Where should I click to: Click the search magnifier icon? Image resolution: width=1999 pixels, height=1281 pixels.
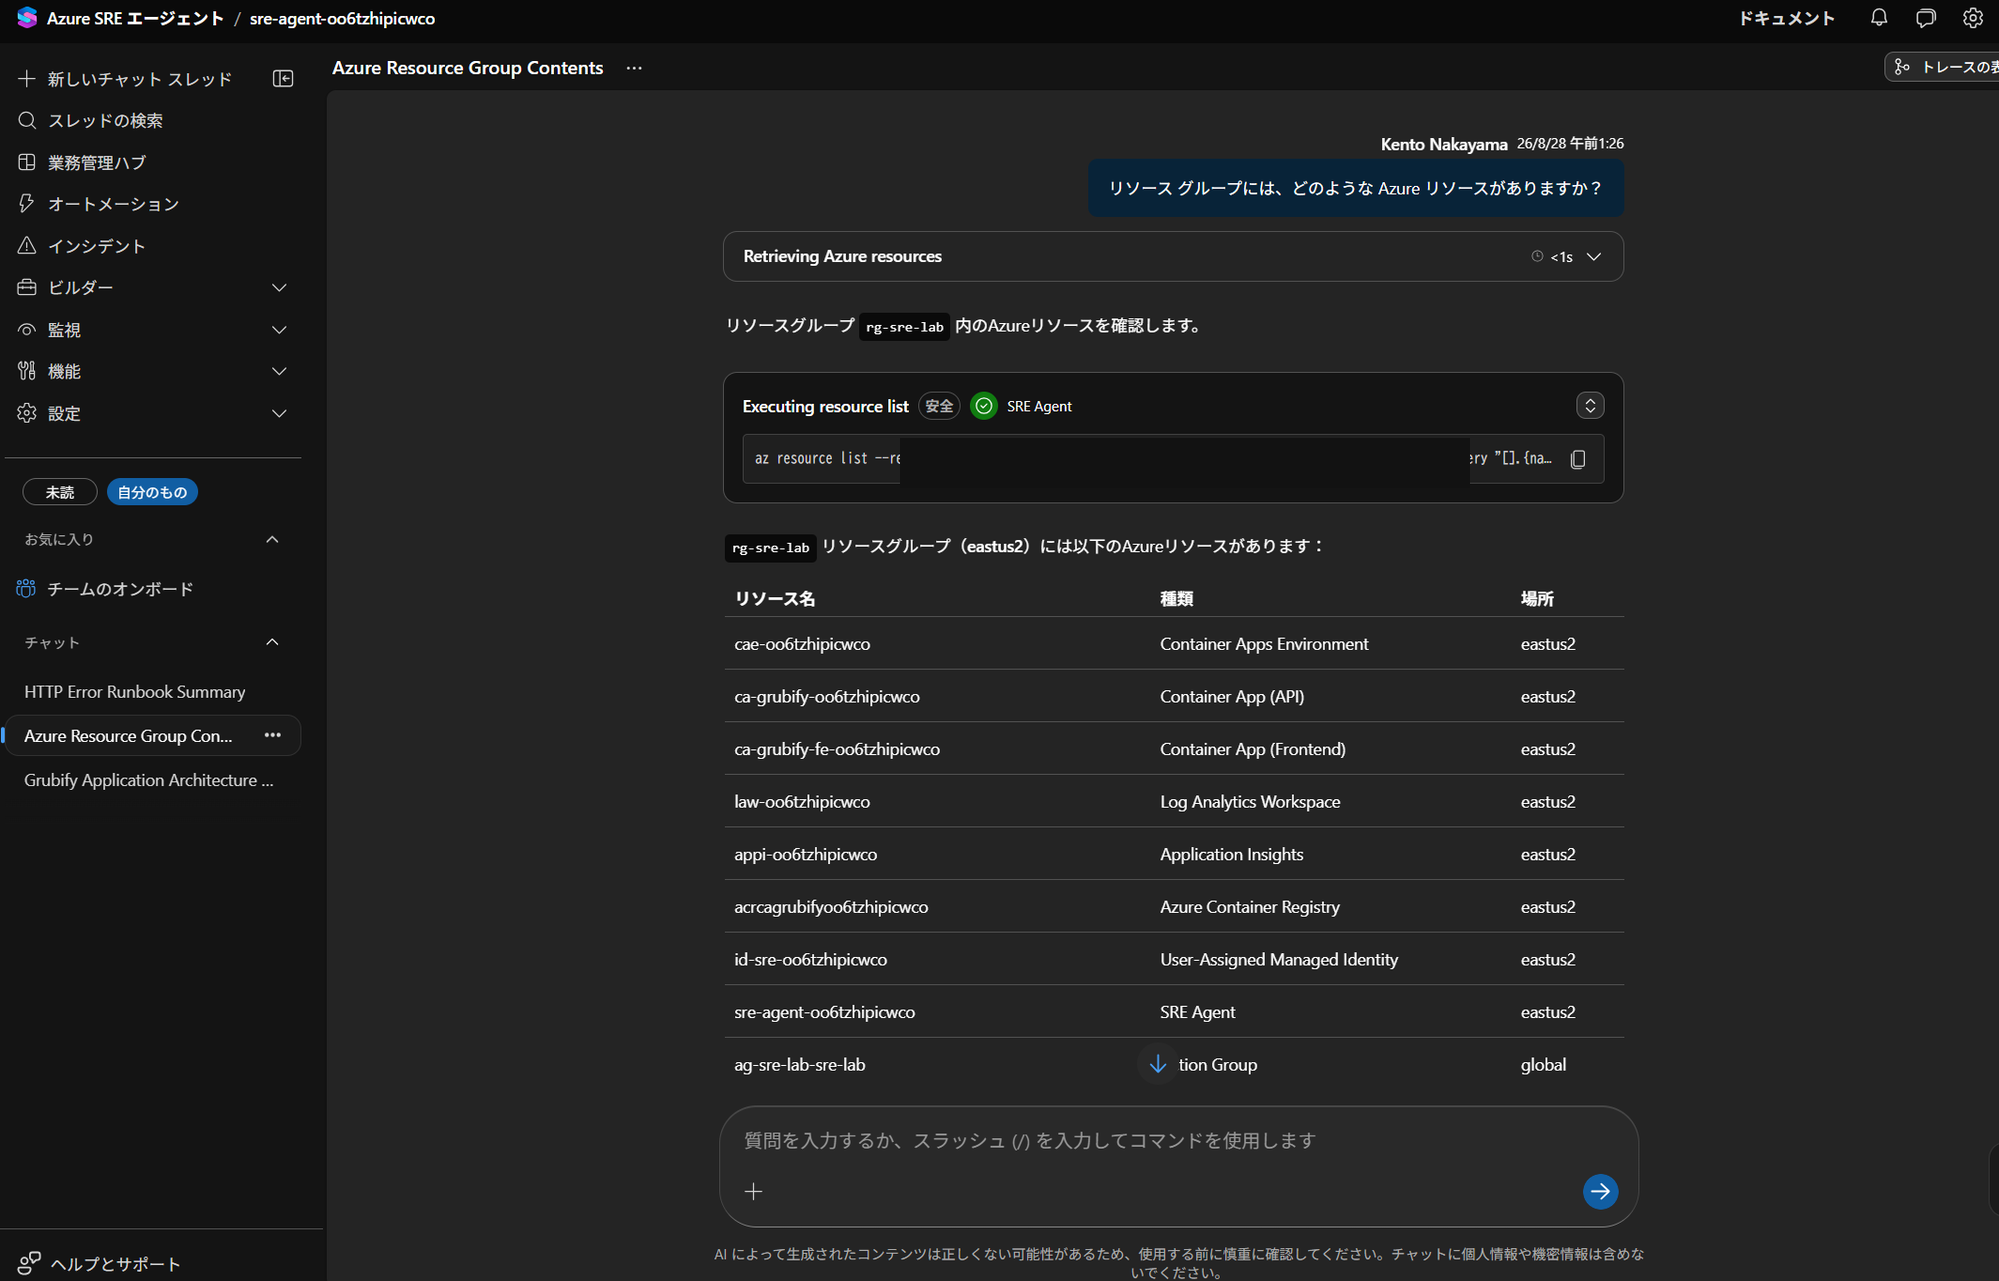click(27, 120)
